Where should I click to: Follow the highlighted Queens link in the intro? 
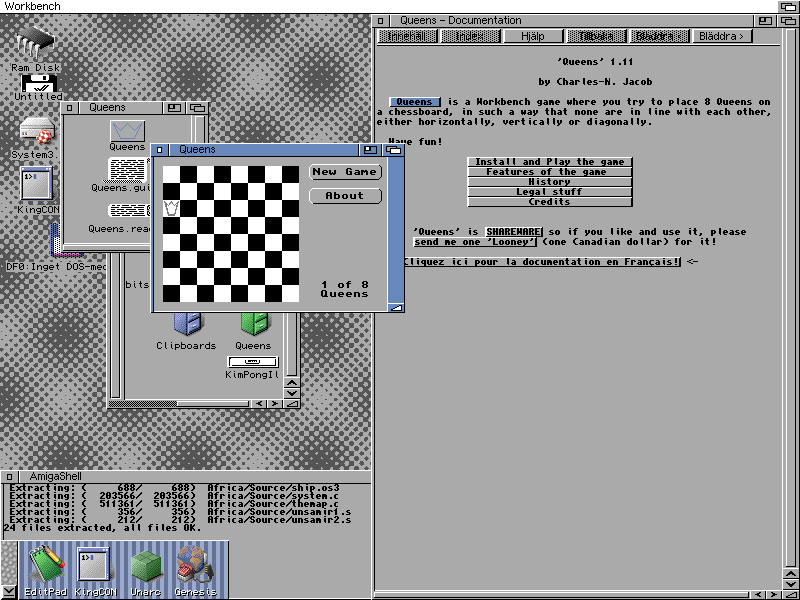point(415,102)
